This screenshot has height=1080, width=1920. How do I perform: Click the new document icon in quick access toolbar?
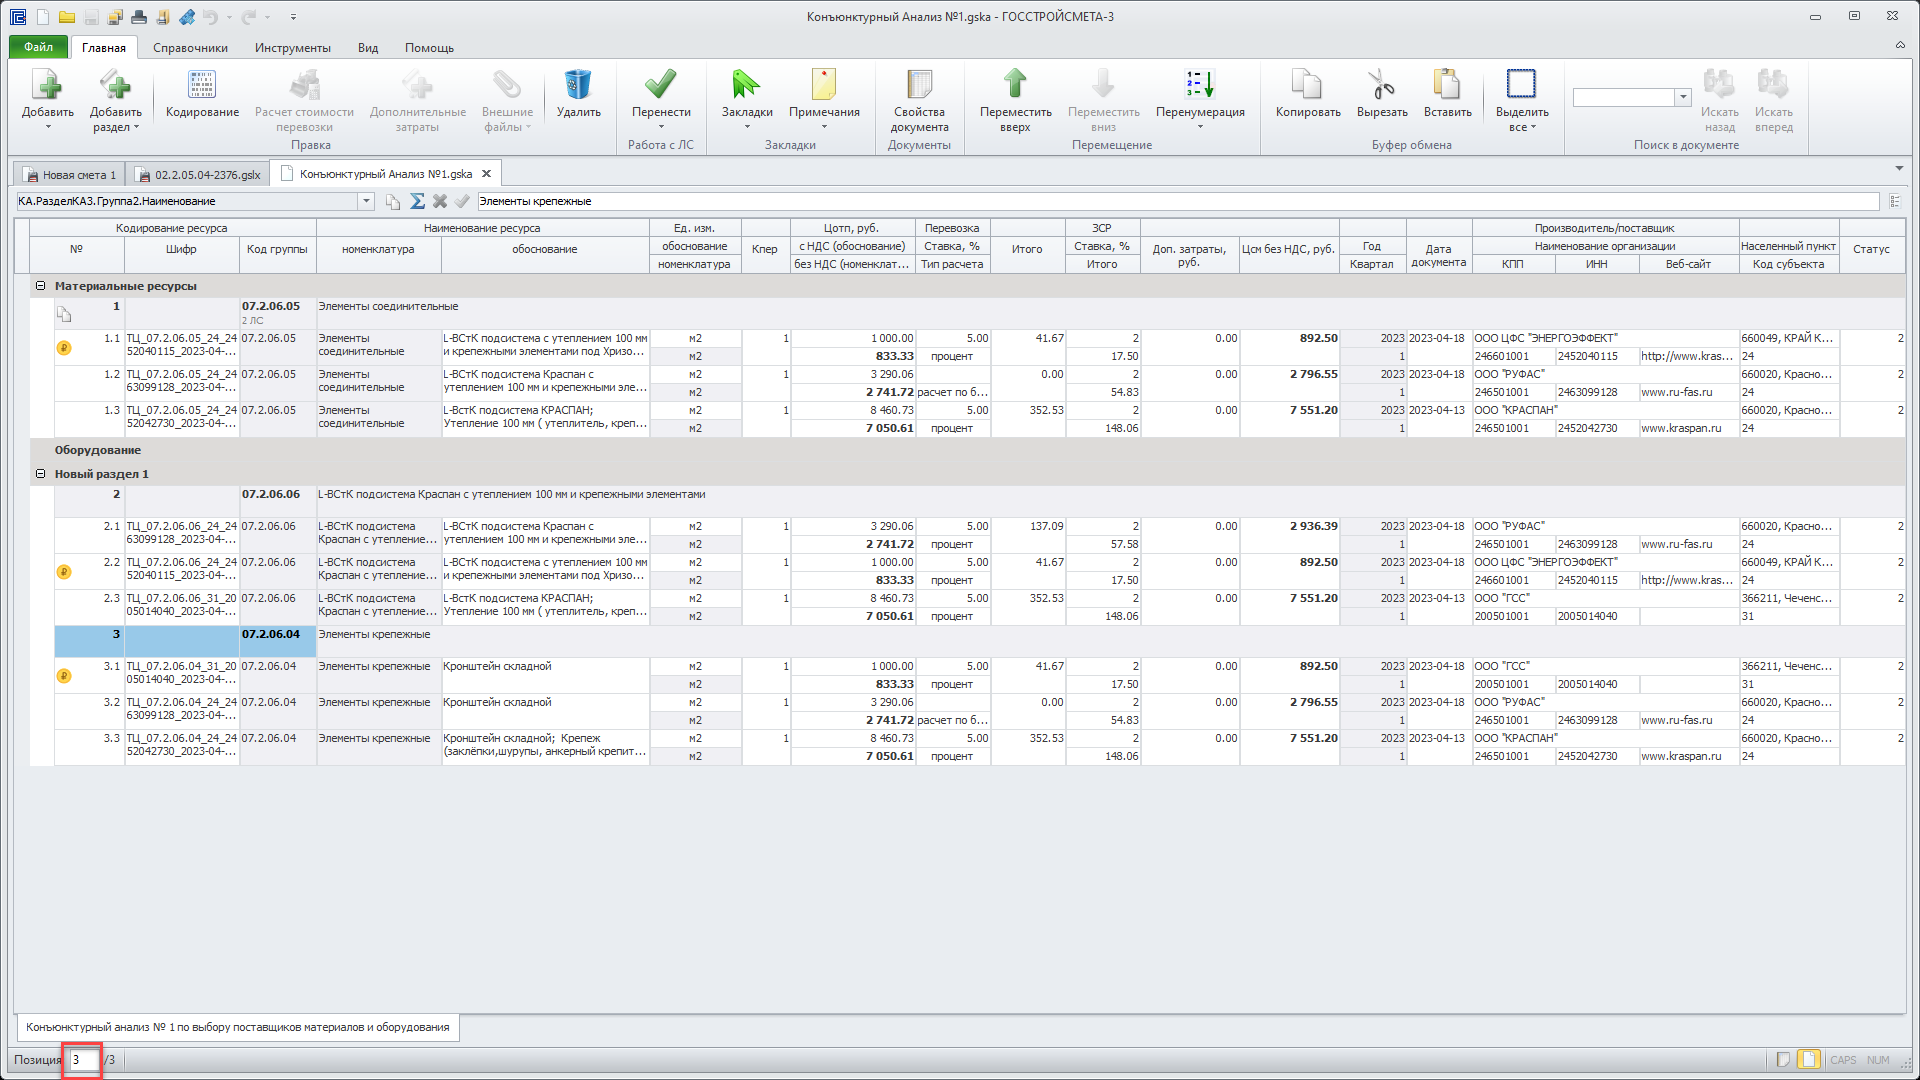(x=43, y=17)
